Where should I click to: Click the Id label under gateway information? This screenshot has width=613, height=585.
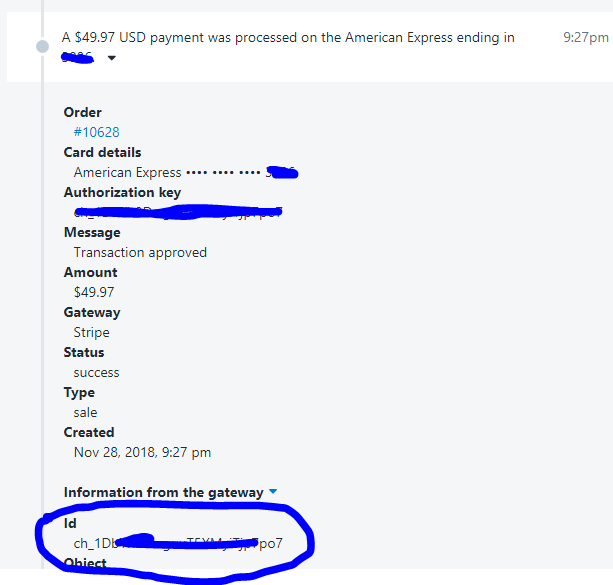70,523
